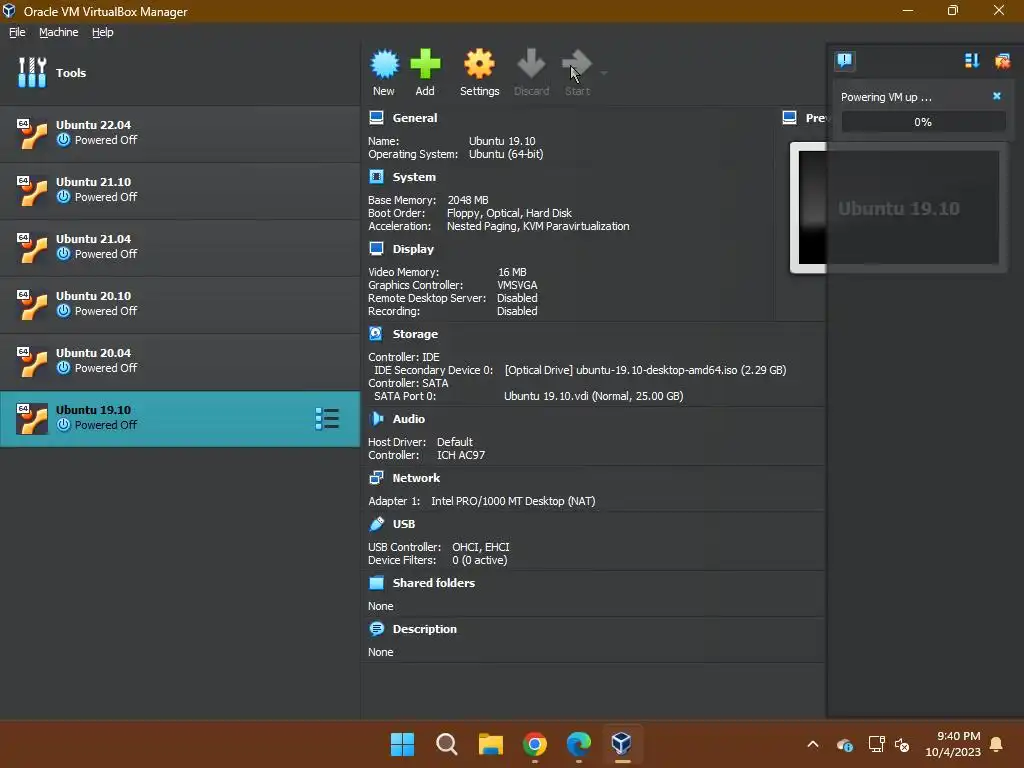Click the Display section header

point(413,249)
